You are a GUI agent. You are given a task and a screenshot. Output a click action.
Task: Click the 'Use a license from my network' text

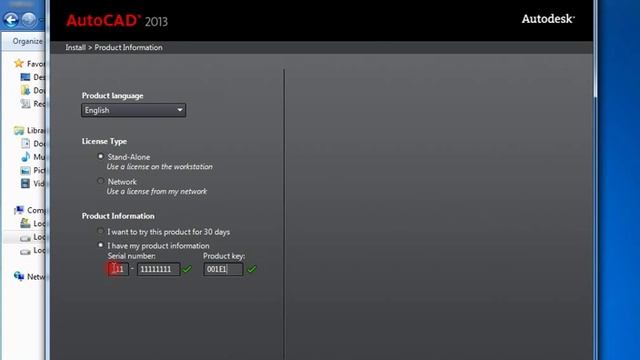157,191
